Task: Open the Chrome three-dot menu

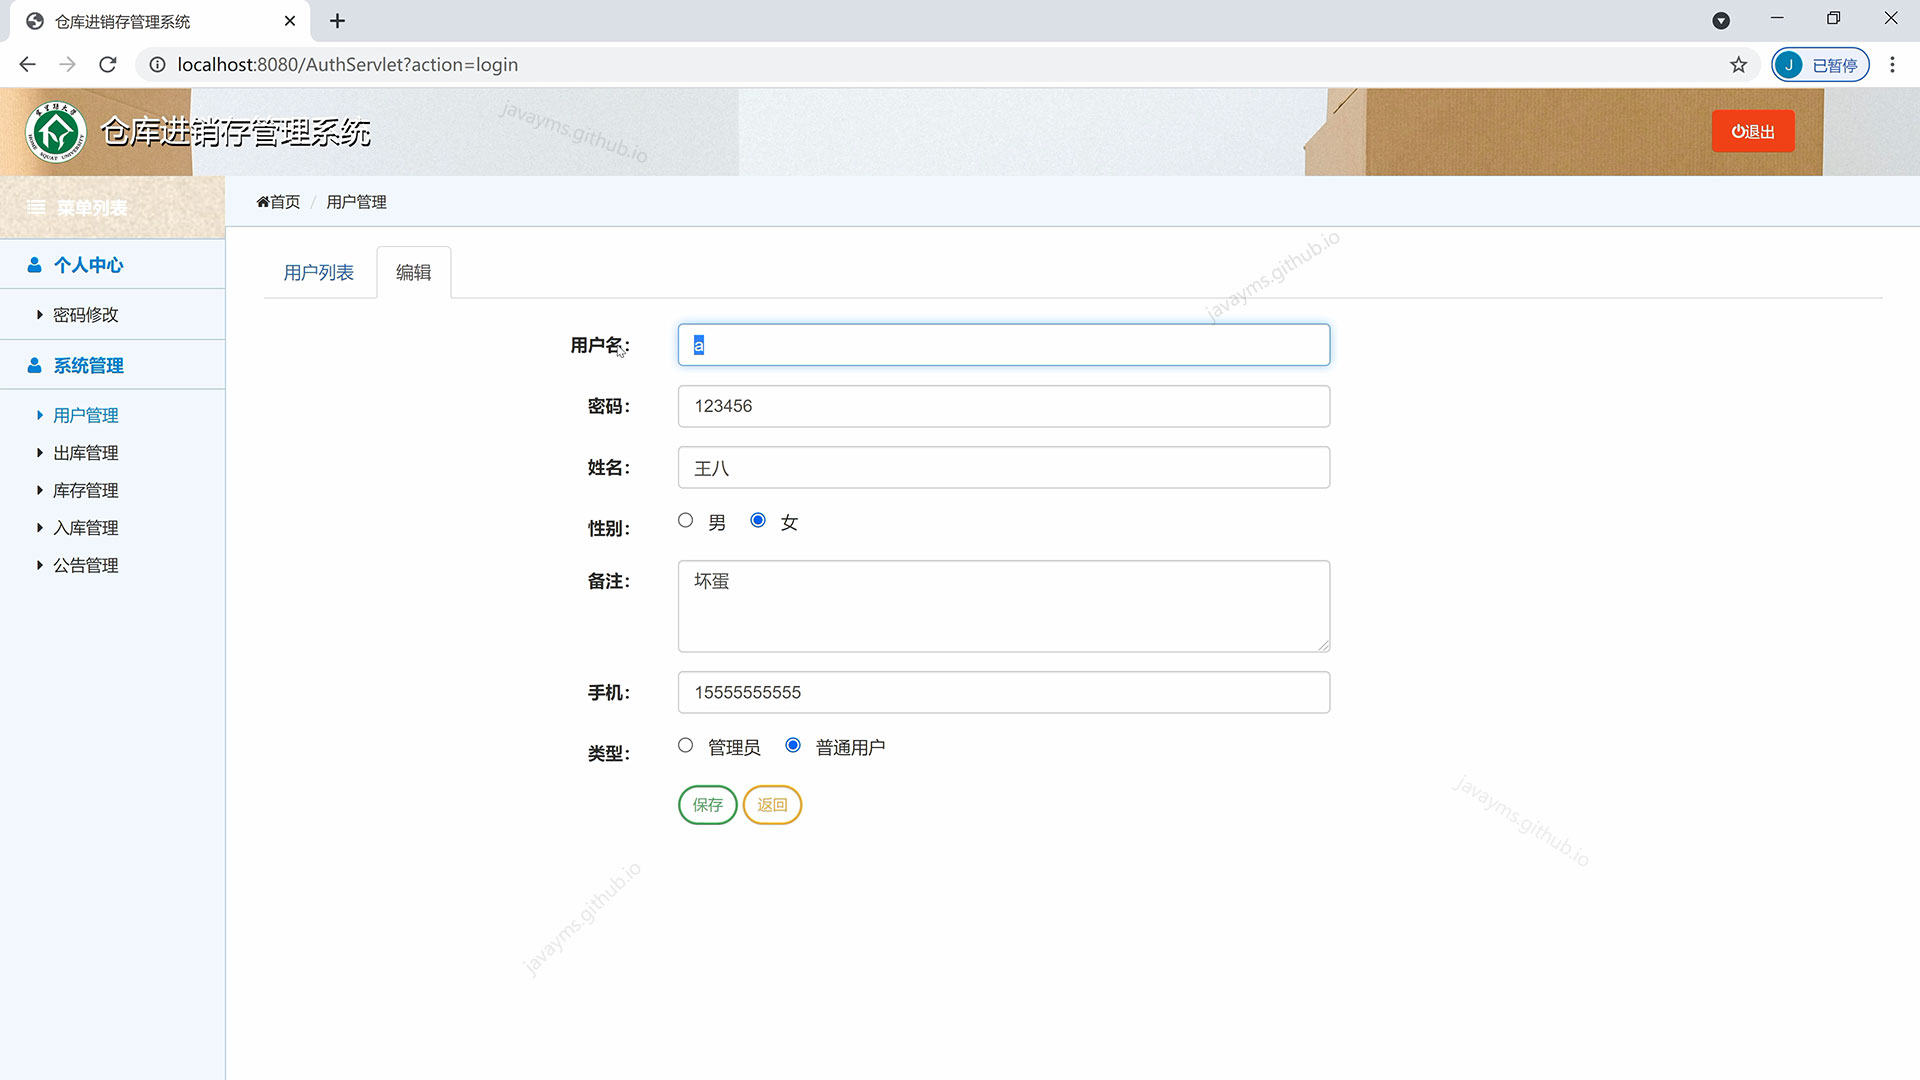Action: pos(1892,65)
